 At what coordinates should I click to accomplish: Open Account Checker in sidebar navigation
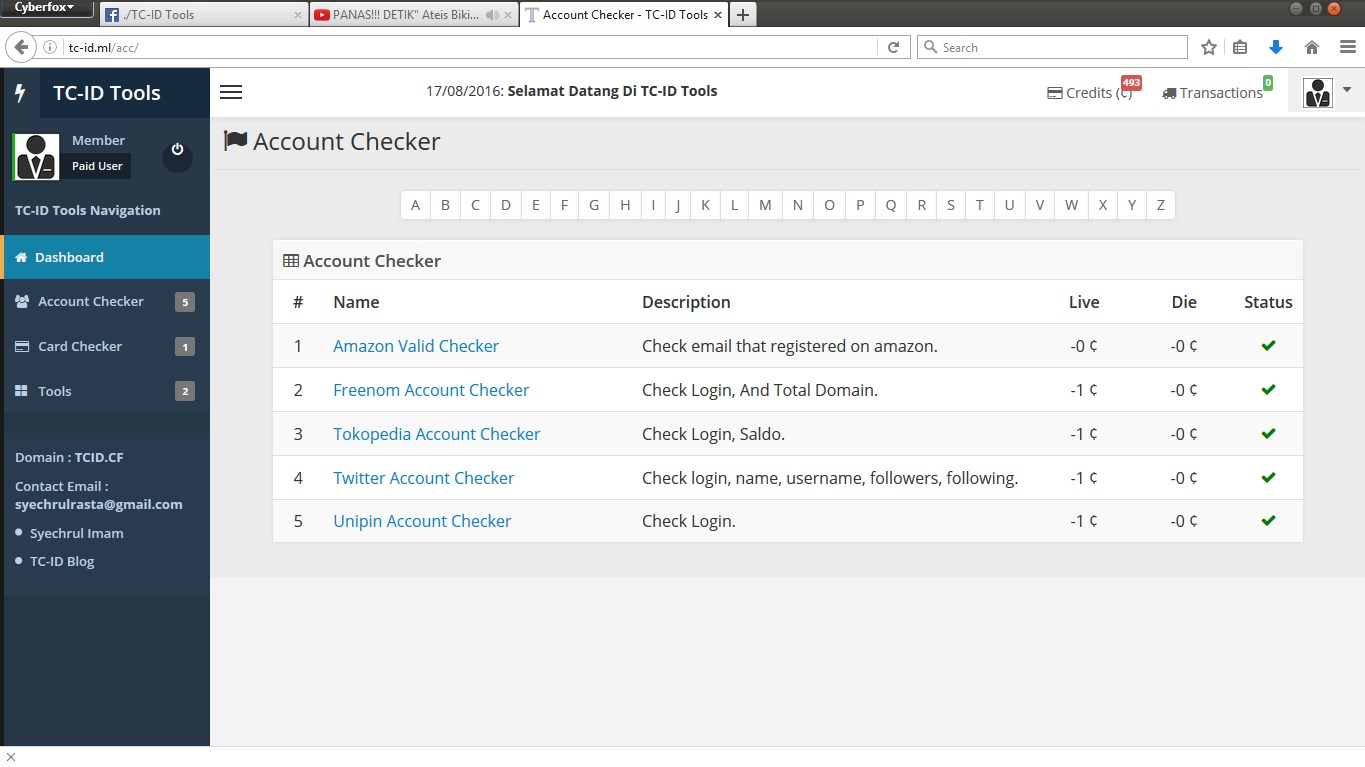[x=105, y=302]
